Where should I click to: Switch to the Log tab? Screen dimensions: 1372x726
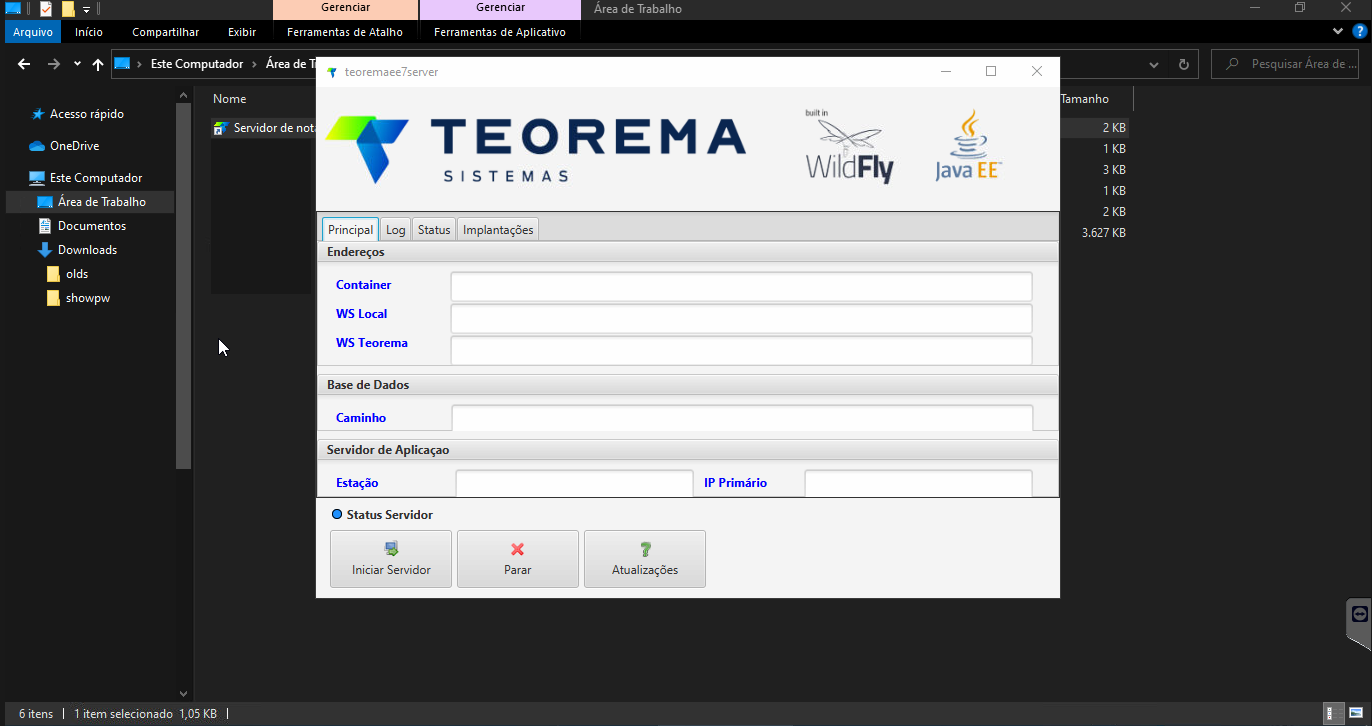pos(396,230)
